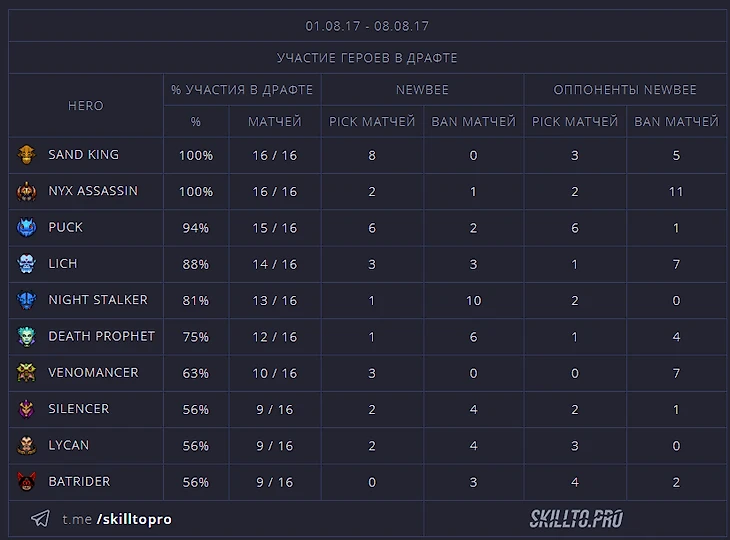
Task: Click the Nyx Assassin hero icon
Action: click(x=27, y=191)
